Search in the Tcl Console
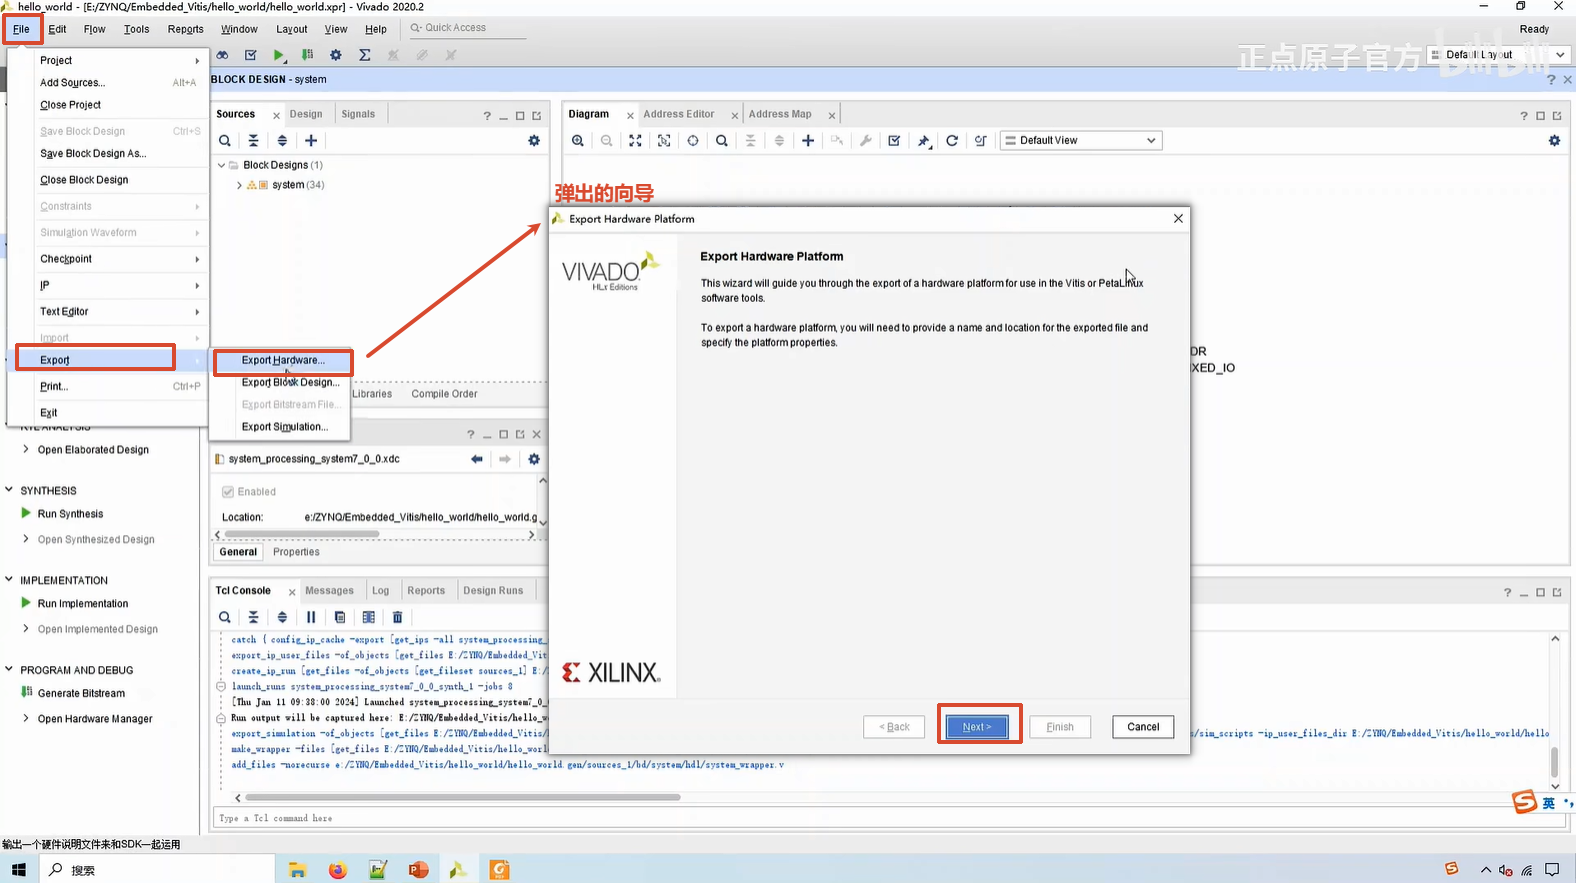This screenshot has width=1576, height=883. (225, 617)
